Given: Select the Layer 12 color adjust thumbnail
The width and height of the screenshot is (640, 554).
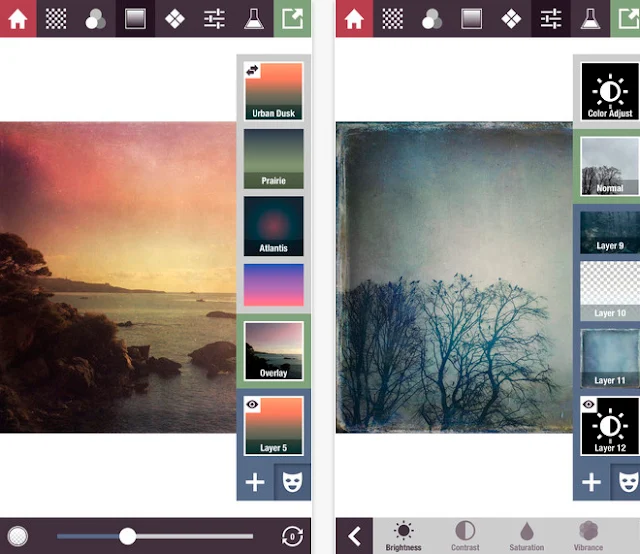Looking at the screenshot, I should [x=610, y=426].
